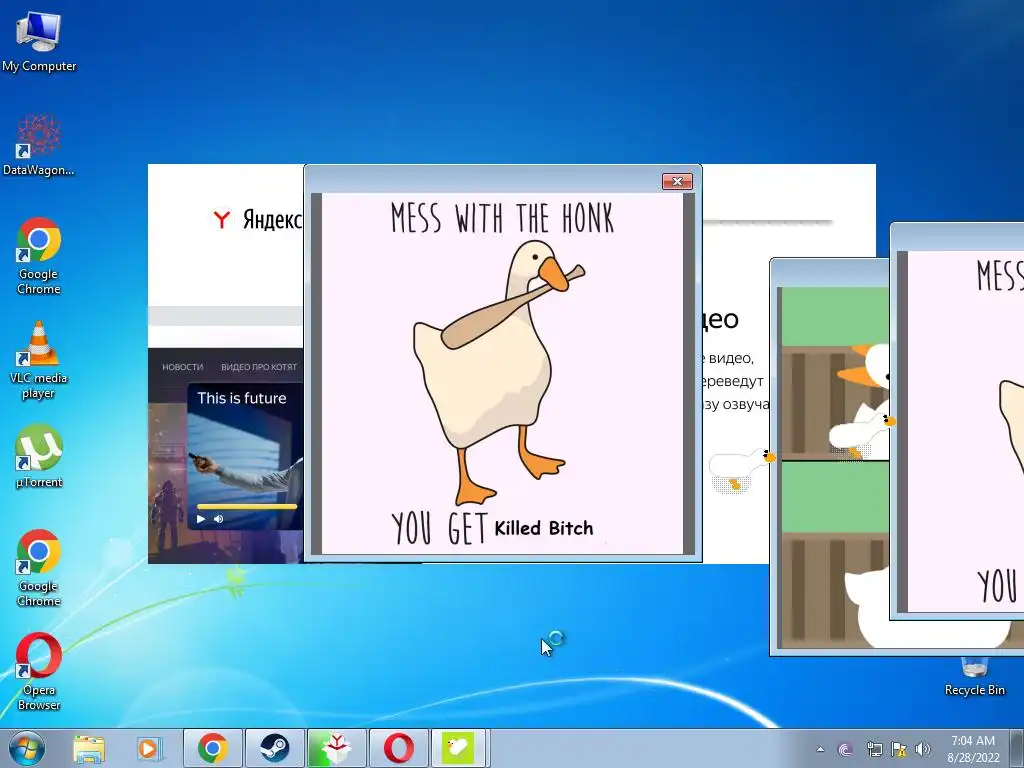Viewport: 1024px width, 768px height.
Task: Click the This is future video thumbnail
Action: [x=245, y=456]
